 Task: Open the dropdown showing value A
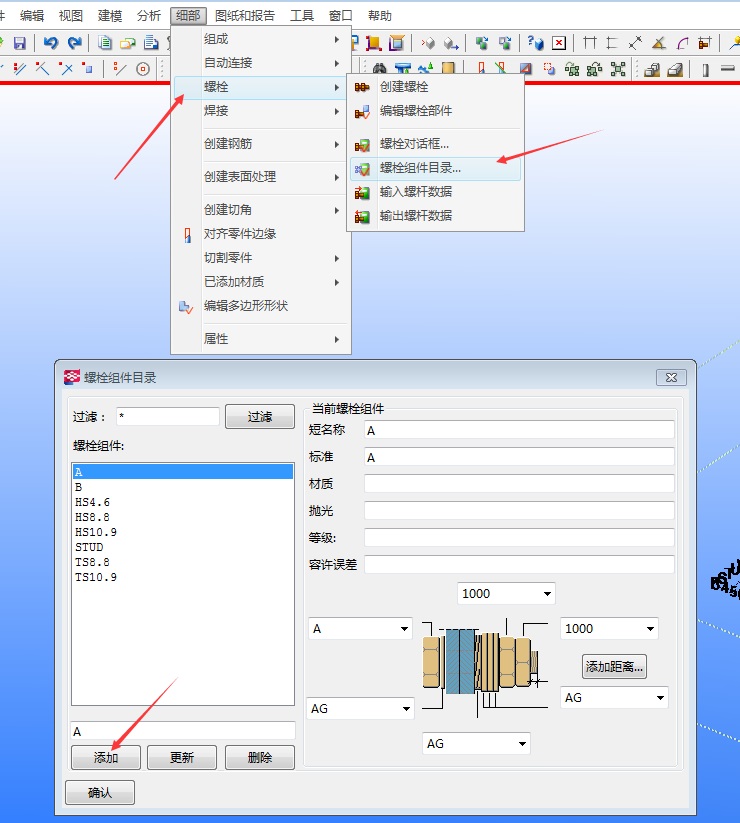coord(360,629)
